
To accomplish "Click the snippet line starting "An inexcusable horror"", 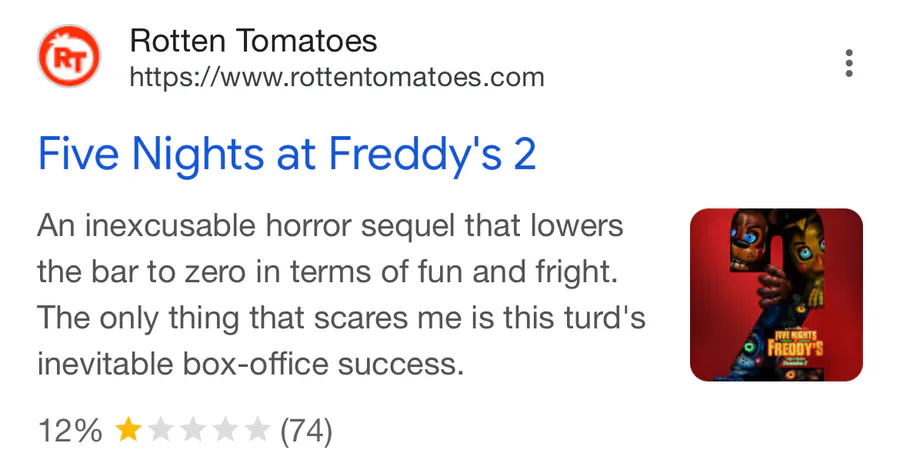I will (330, 225).
